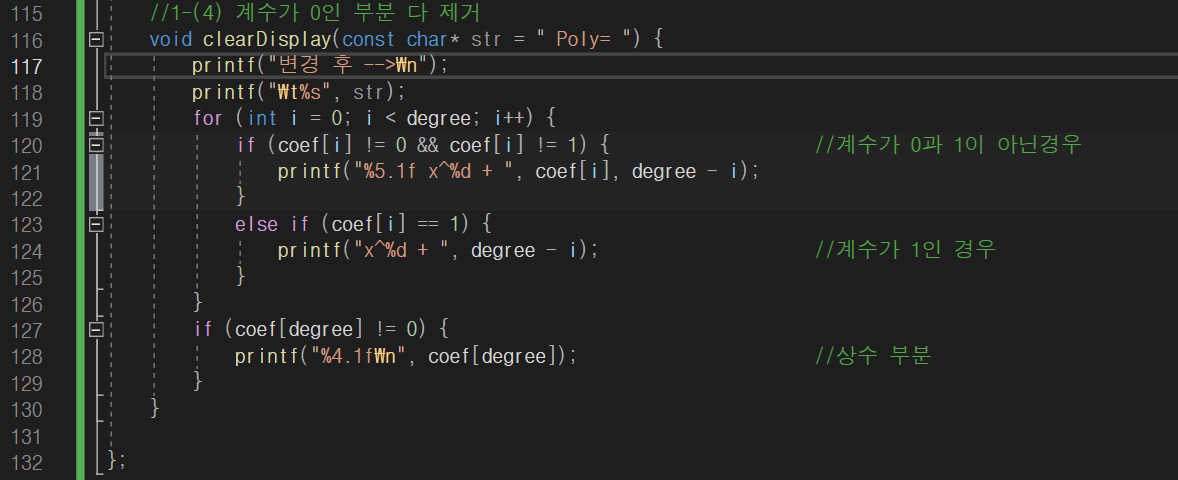Click 'degree - i' argument on line 121
1178x480 pixels.
(685, 171)
